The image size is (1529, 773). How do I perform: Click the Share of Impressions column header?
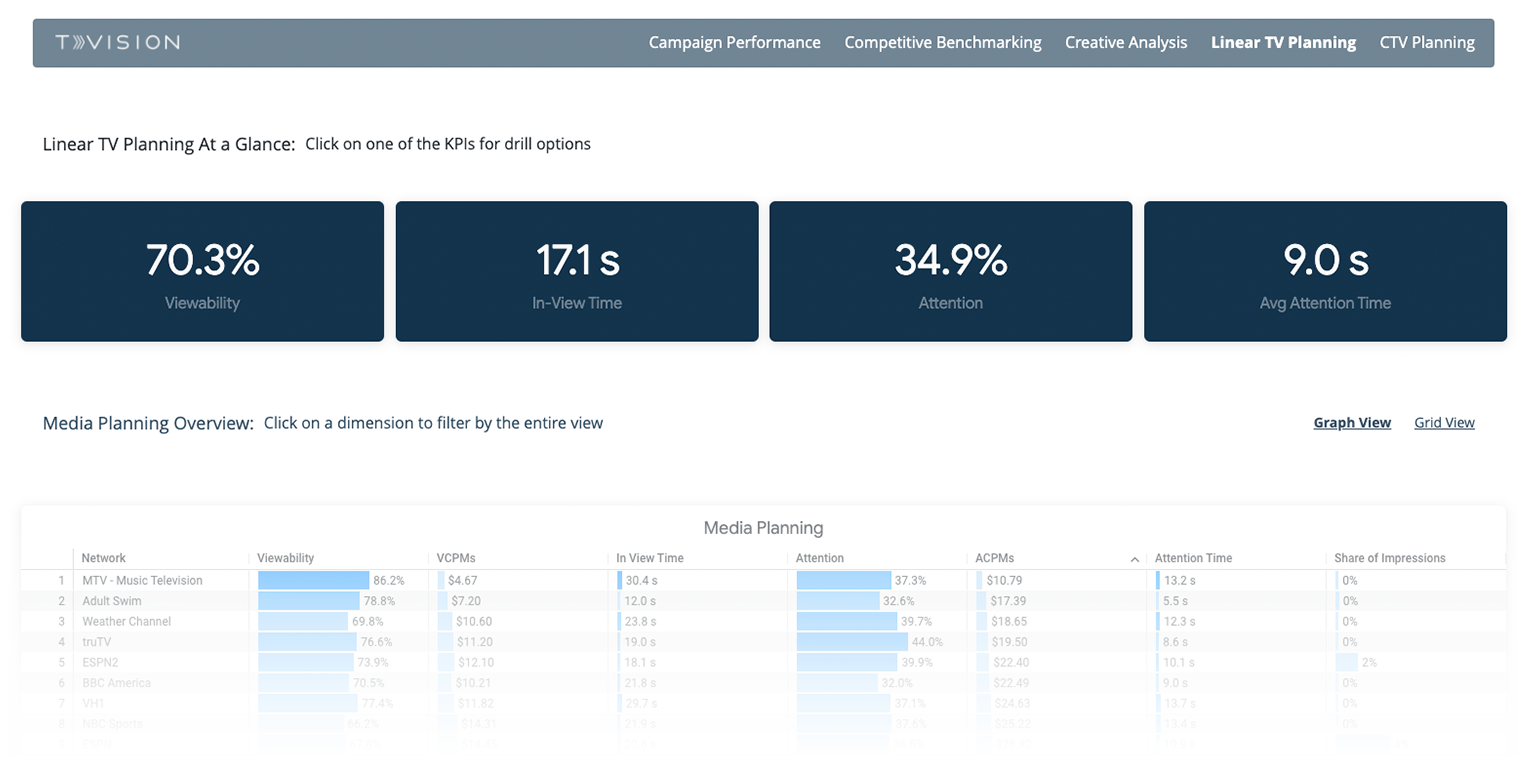(1390, 559)
